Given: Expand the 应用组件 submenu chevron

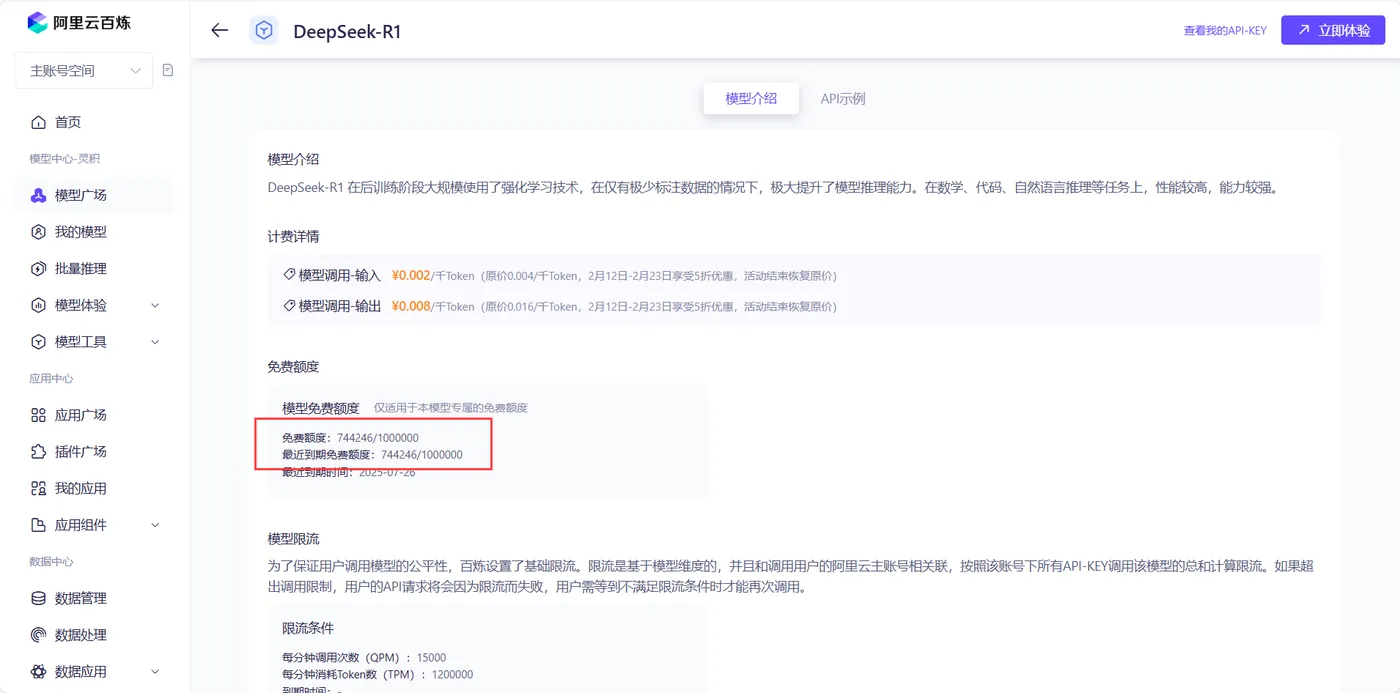Looking at the screenshot, I should pyautogui.click(x=155, y=525).
